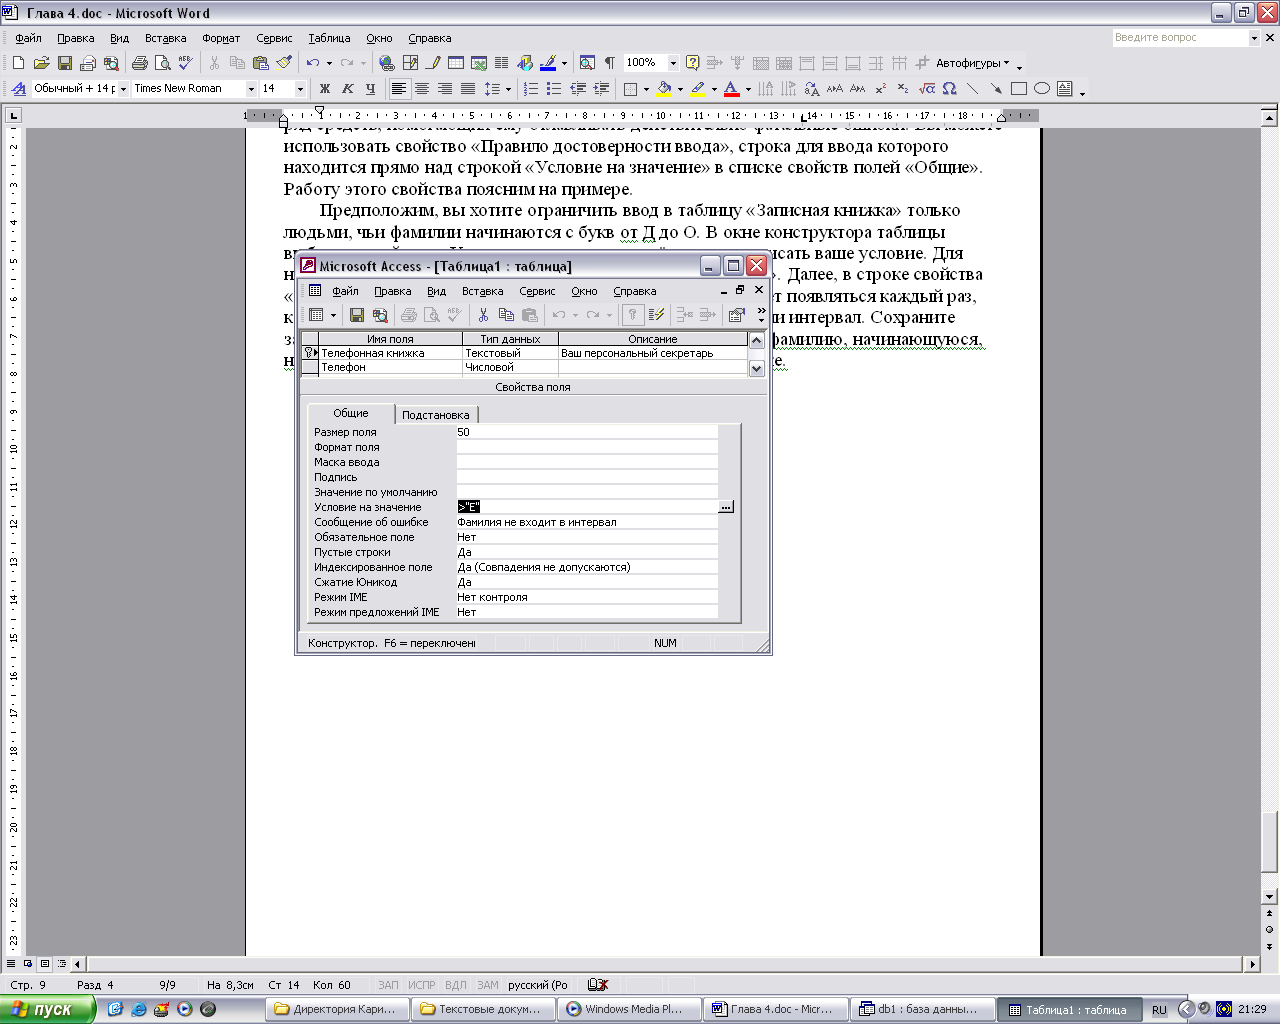Screen dimensions: 1280x1024
Task: Insert an Excel worksheet into the document
Action: tap(479, 63)
